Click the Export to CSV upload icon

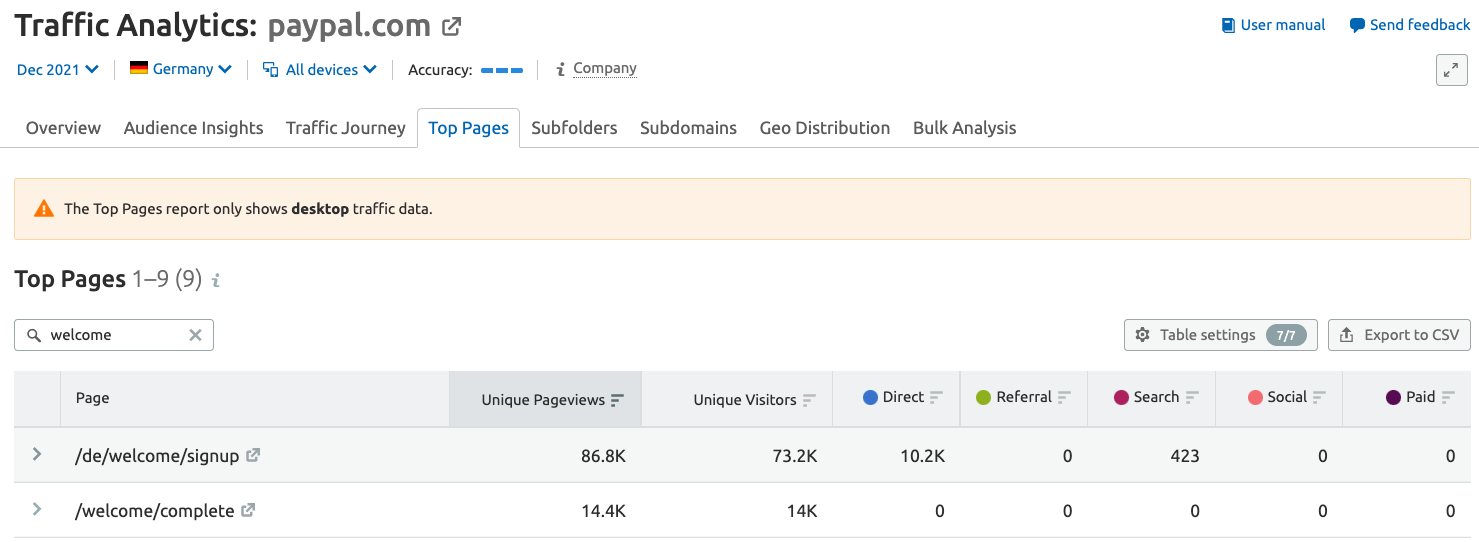point(1347,335)
